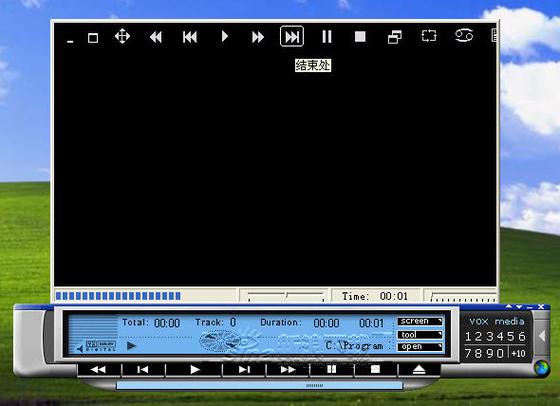Screen dimensions: 560x406
Task: Expand the open dropdown menu
Action: pos(420,347)
